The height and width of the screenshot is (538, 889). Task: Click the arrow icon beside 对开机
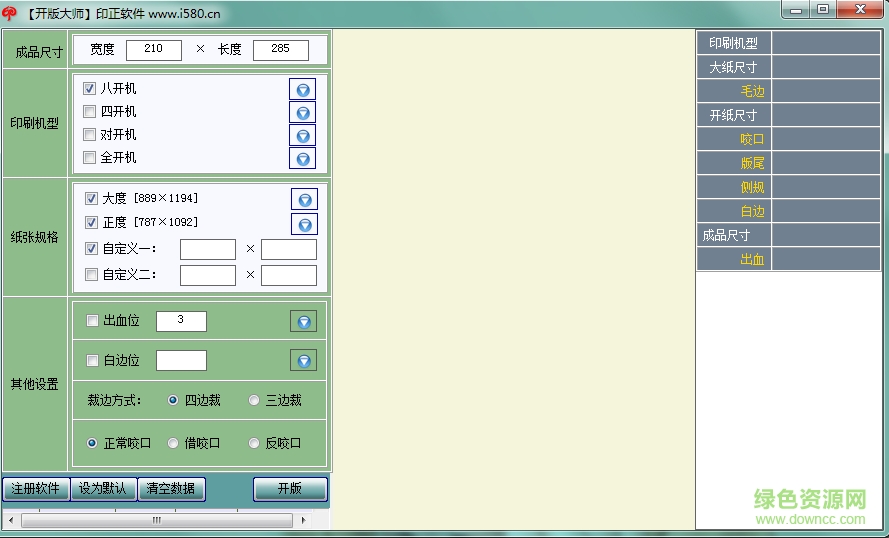(x=302, y=135)
